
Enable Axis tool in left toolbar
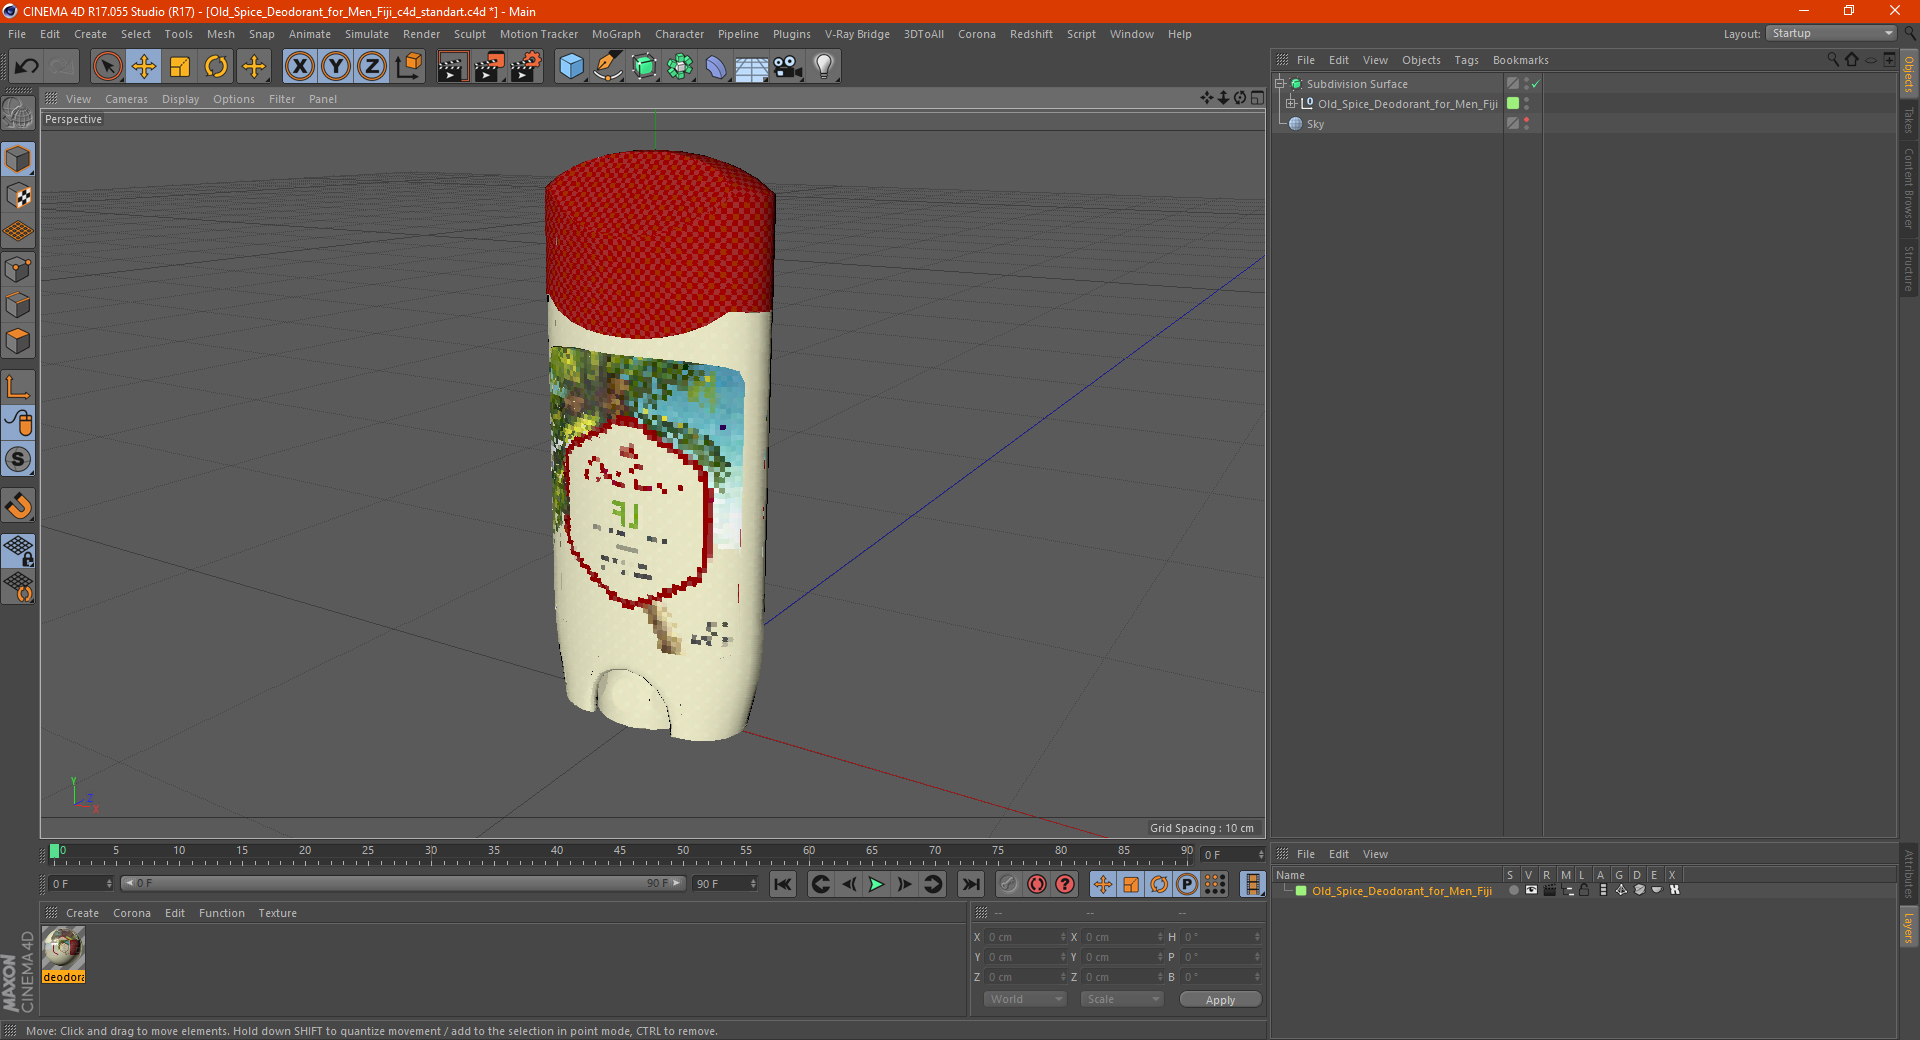(18, 387)
